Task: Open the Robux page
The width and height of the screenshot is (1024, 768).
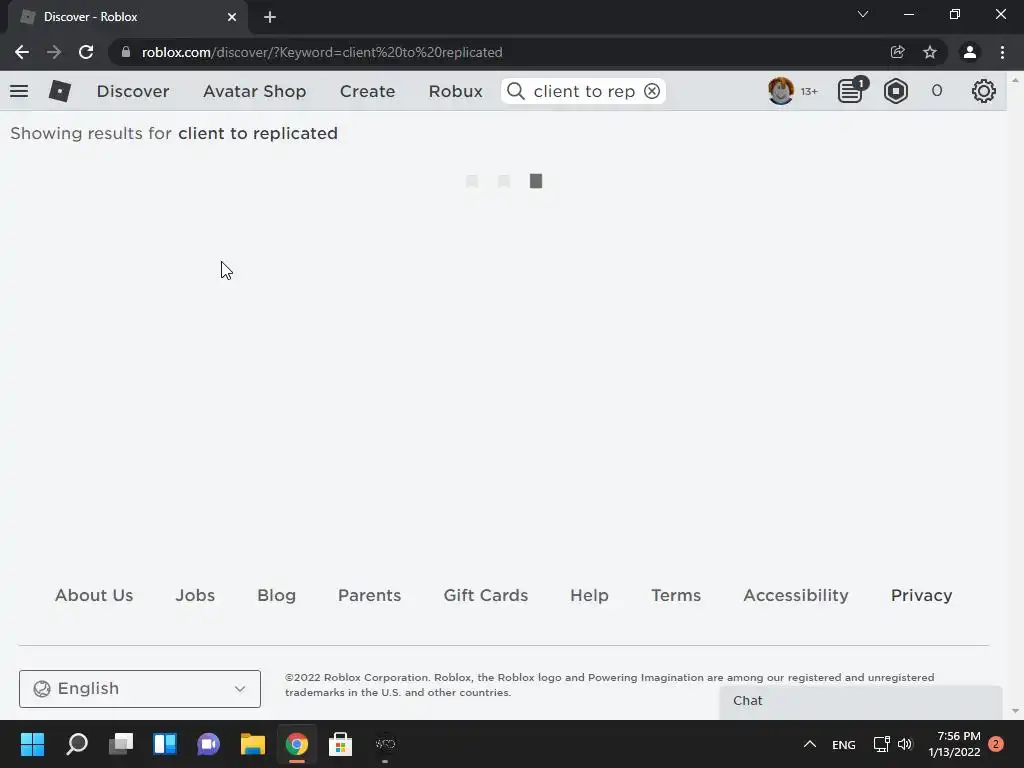Action: coord(455,91)
